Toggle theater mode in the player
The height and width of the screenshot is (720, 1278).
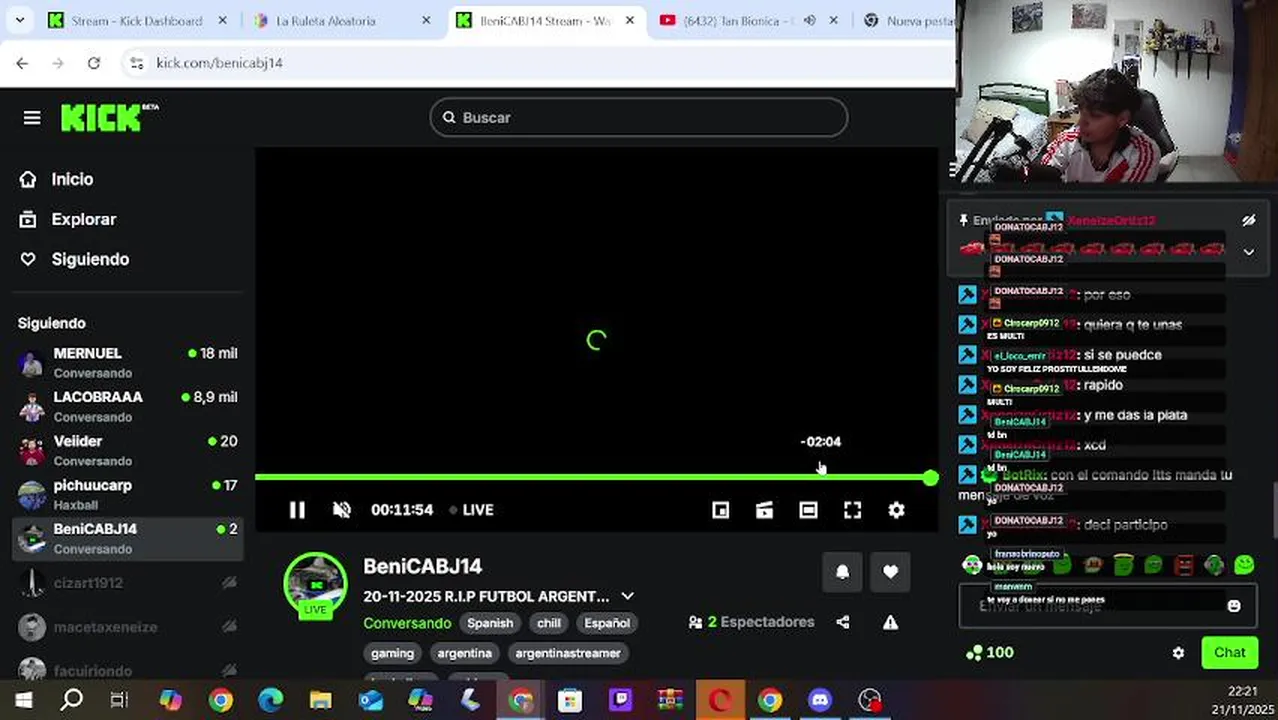808,510
